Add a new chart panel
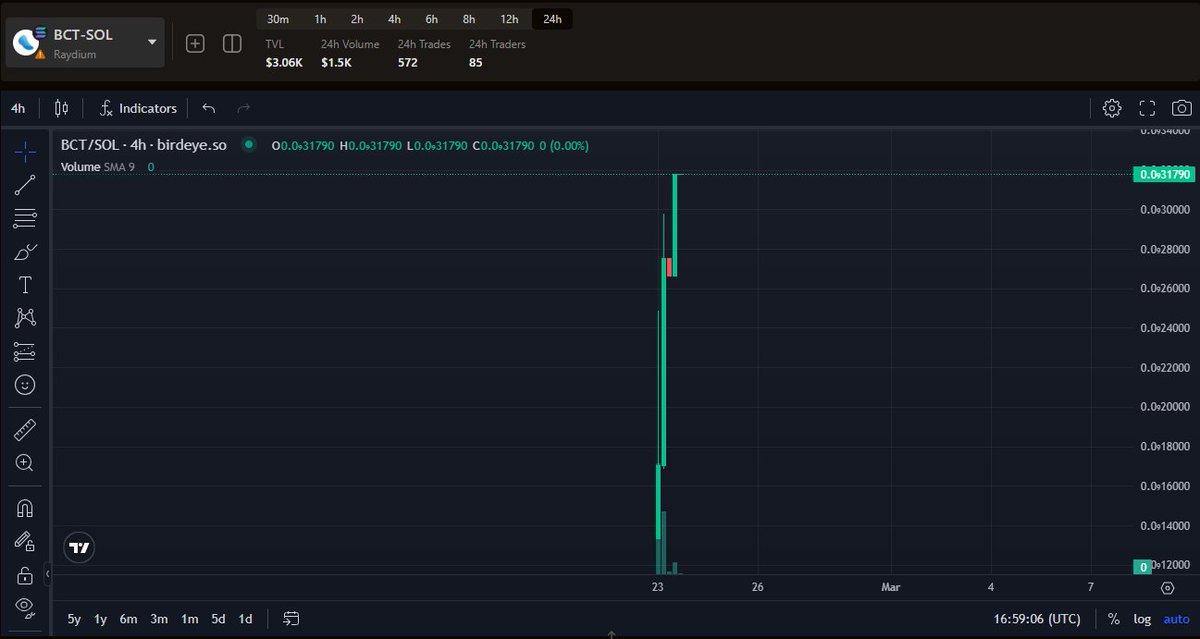 tap(196, 44)
